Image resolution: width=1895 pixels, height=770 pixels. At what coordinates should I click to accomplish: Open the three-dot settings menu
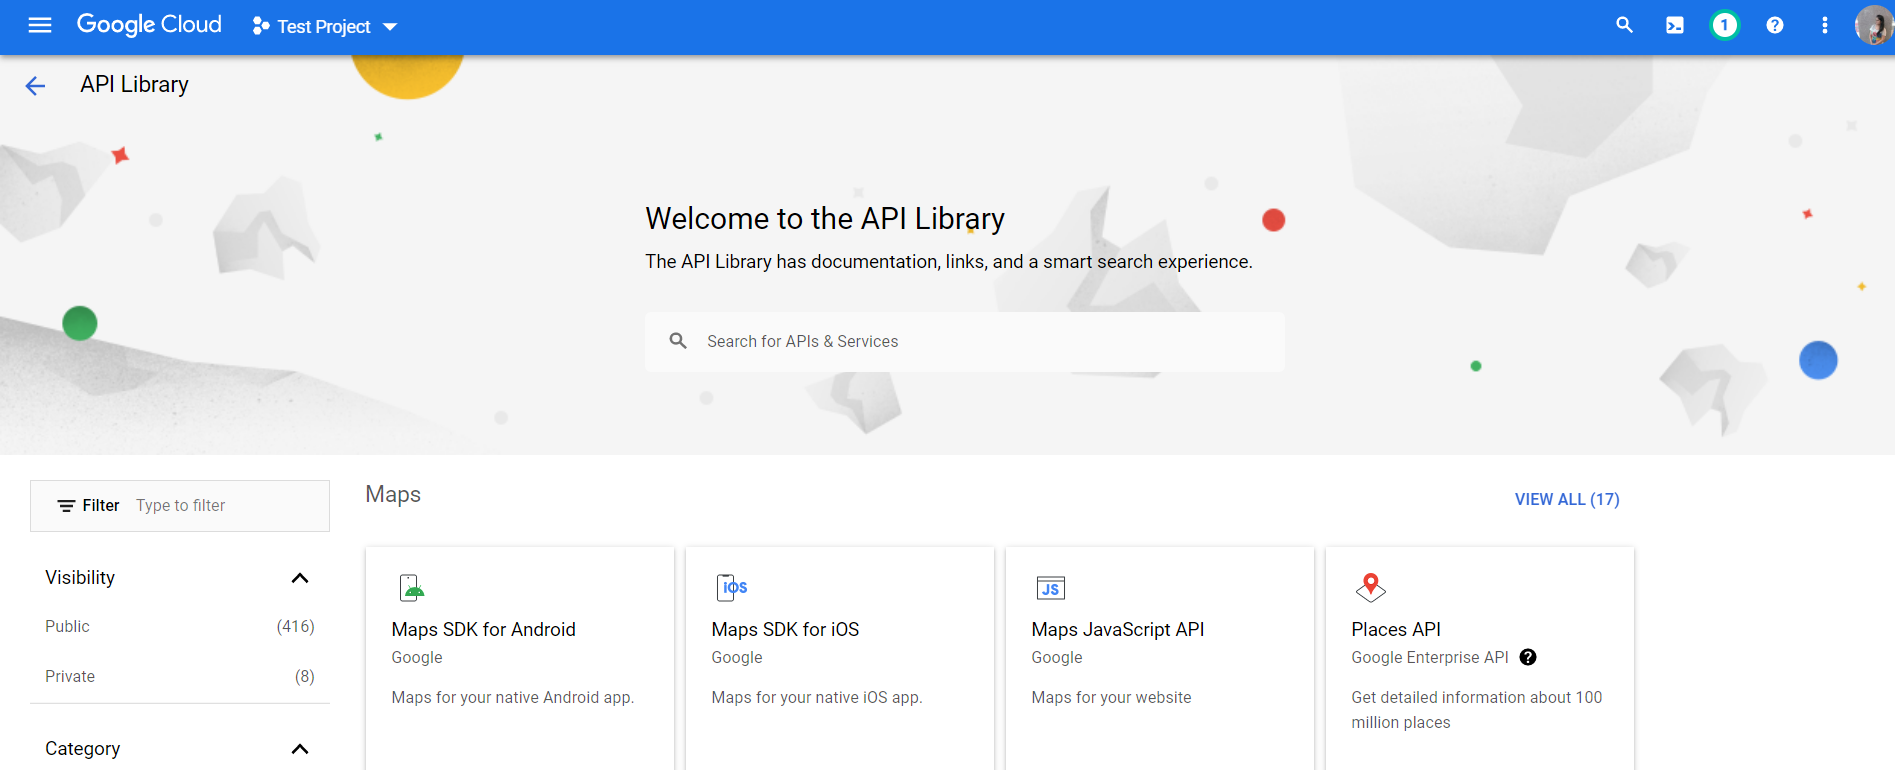(1824, 26)
